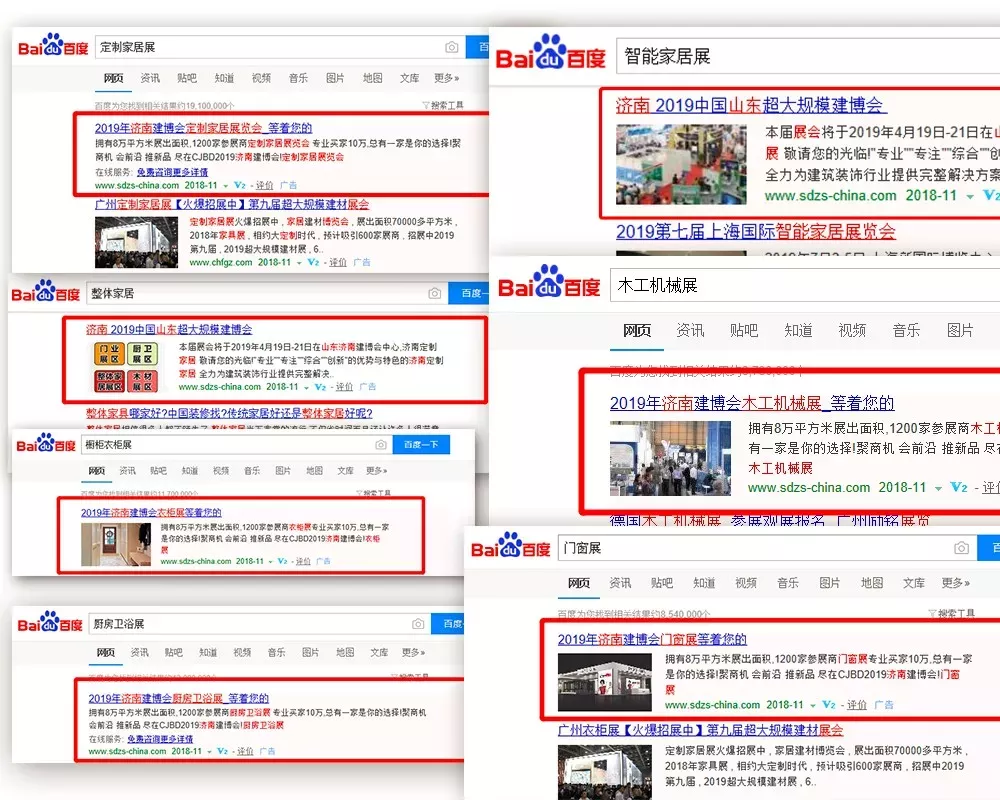Click the V2 badge in the 木工机械展 result
The image size is (1000, 800).
coord(959,487)
